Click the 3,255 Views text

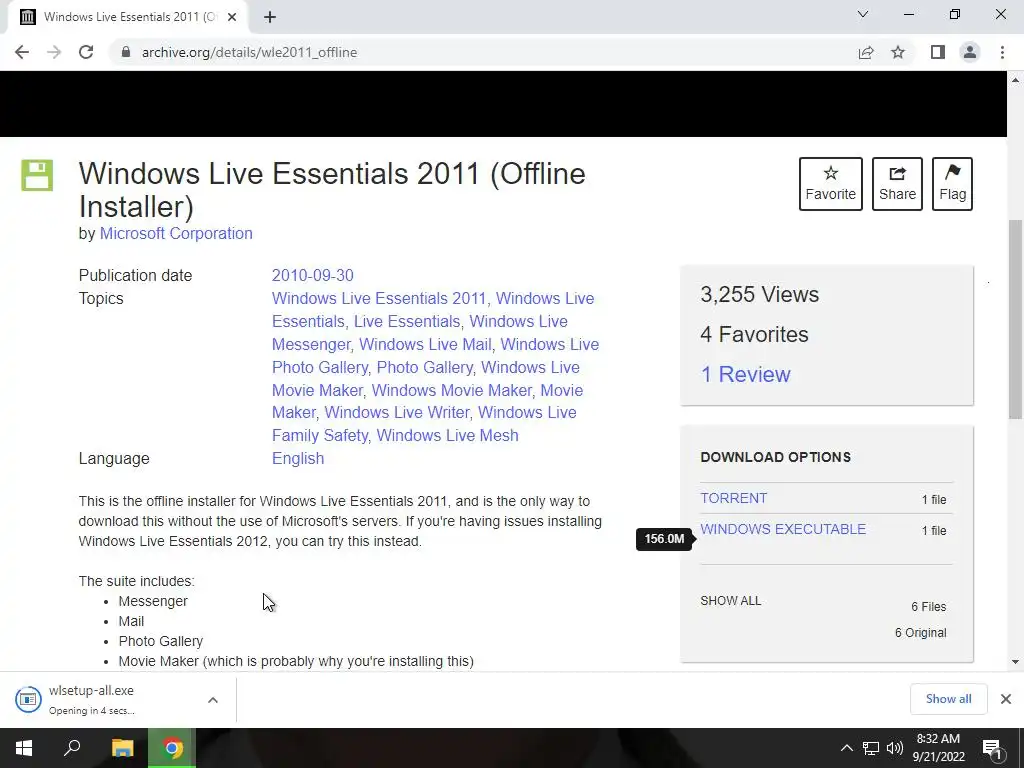(x=760, y=295)
